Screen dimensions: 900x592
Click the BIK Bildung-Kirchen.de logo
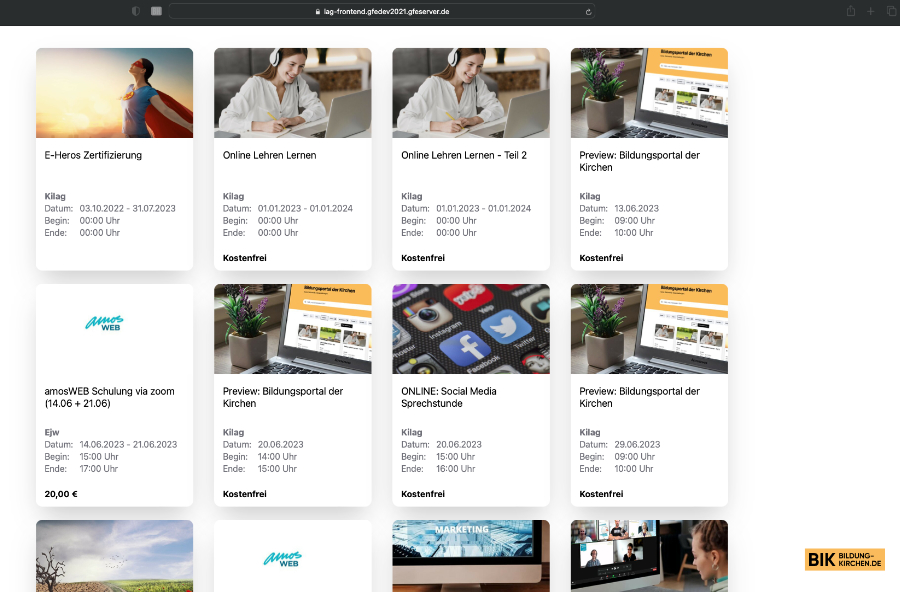coord(844,559)
